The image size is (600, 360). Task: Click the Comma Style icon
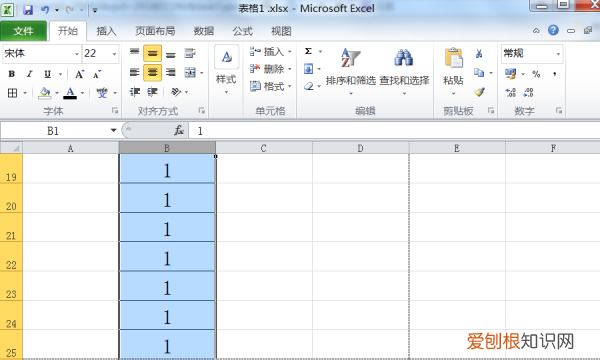[x=554, y=74]
